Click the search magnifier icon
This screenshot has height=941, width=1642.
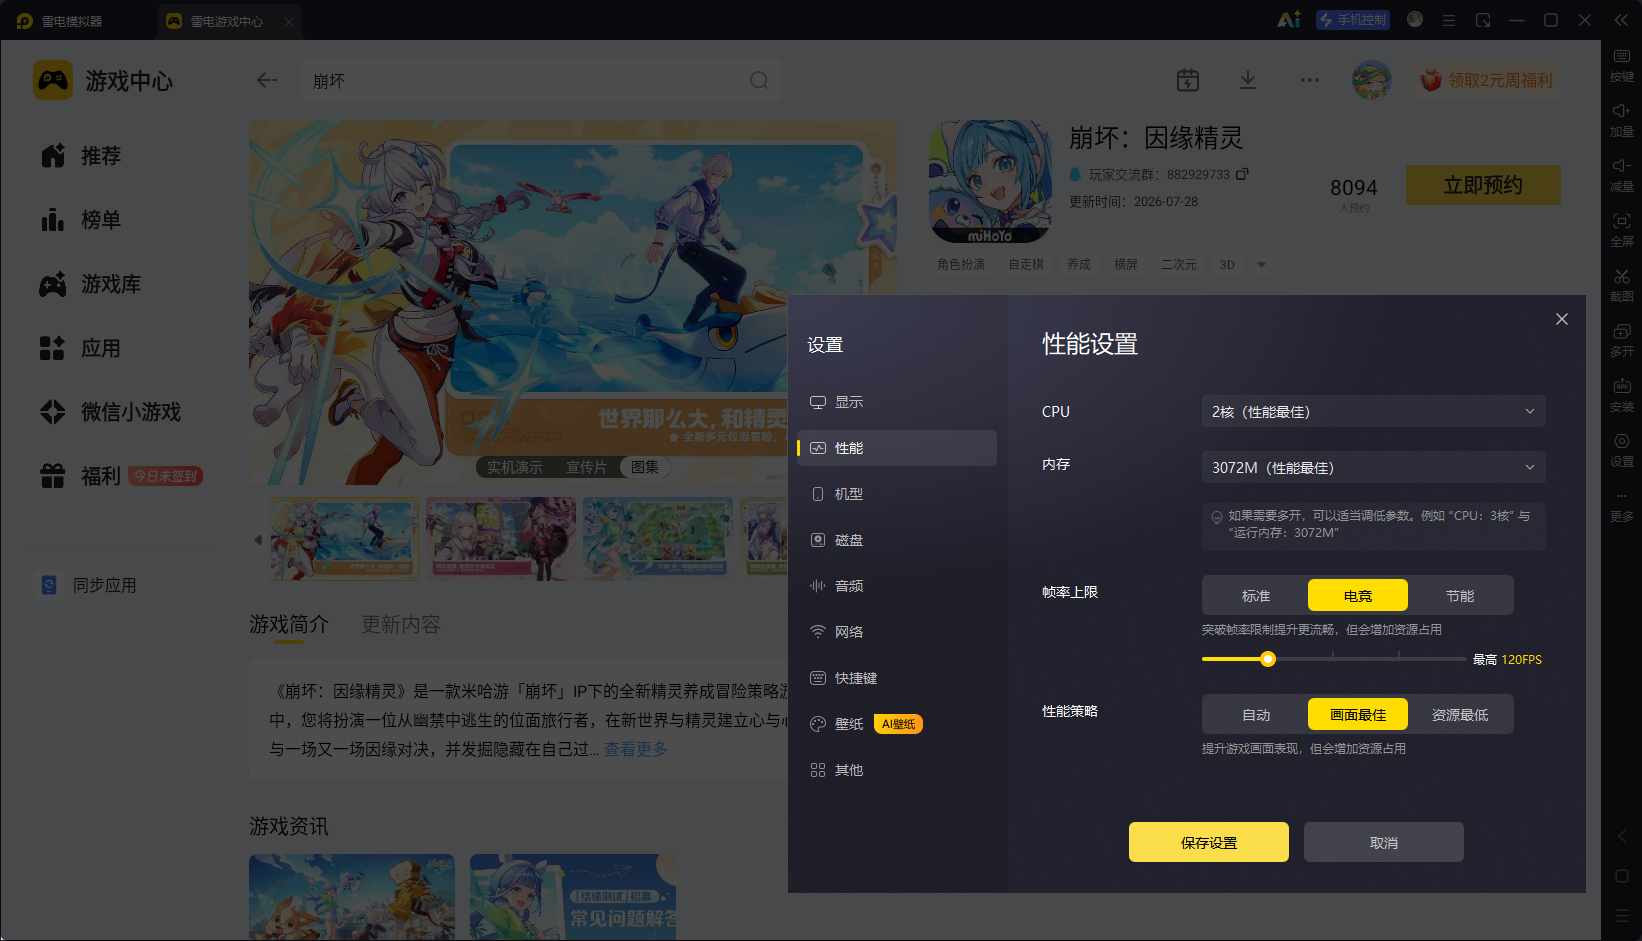[759, 80]
